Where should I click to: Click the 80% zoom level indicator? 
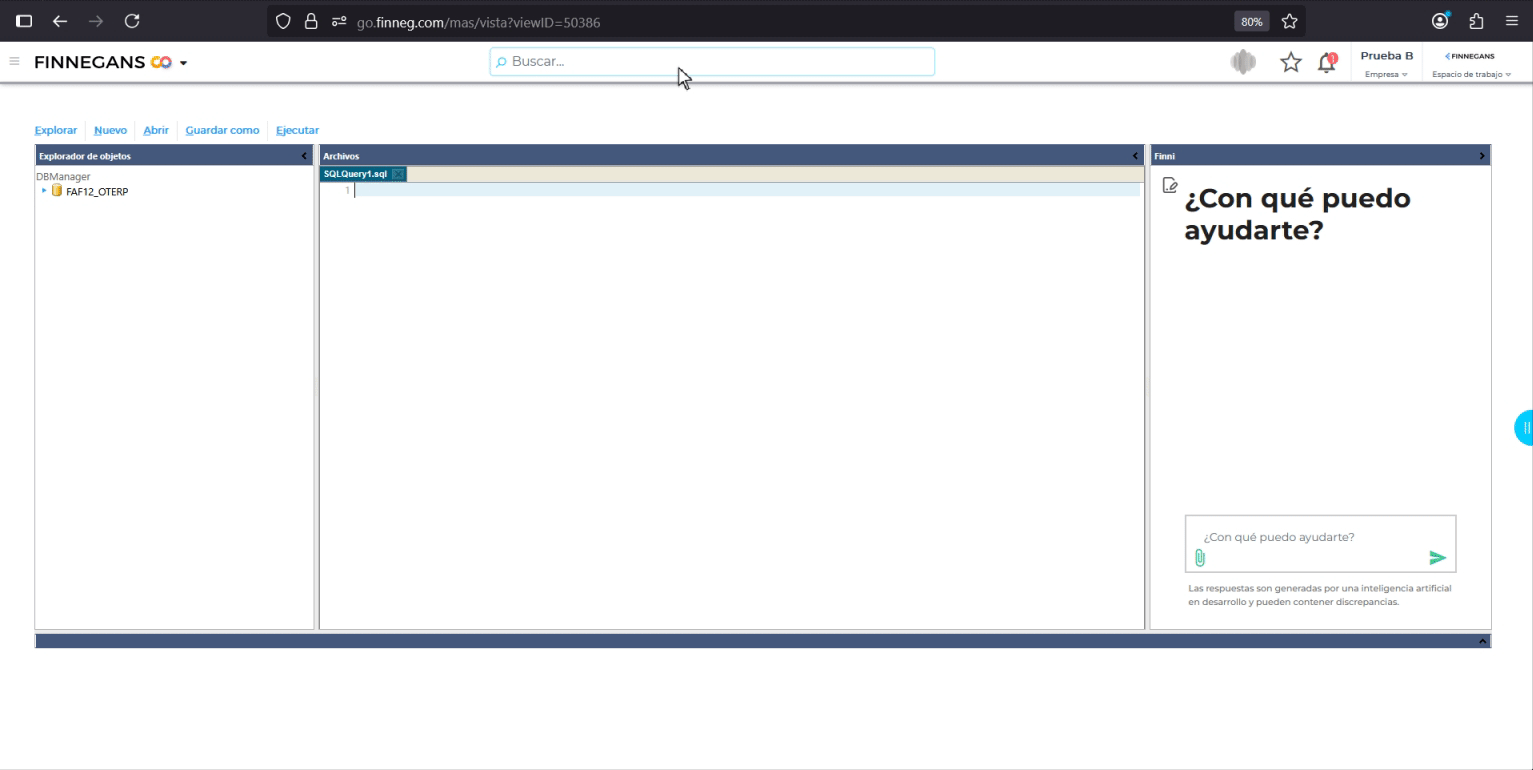1251,21
